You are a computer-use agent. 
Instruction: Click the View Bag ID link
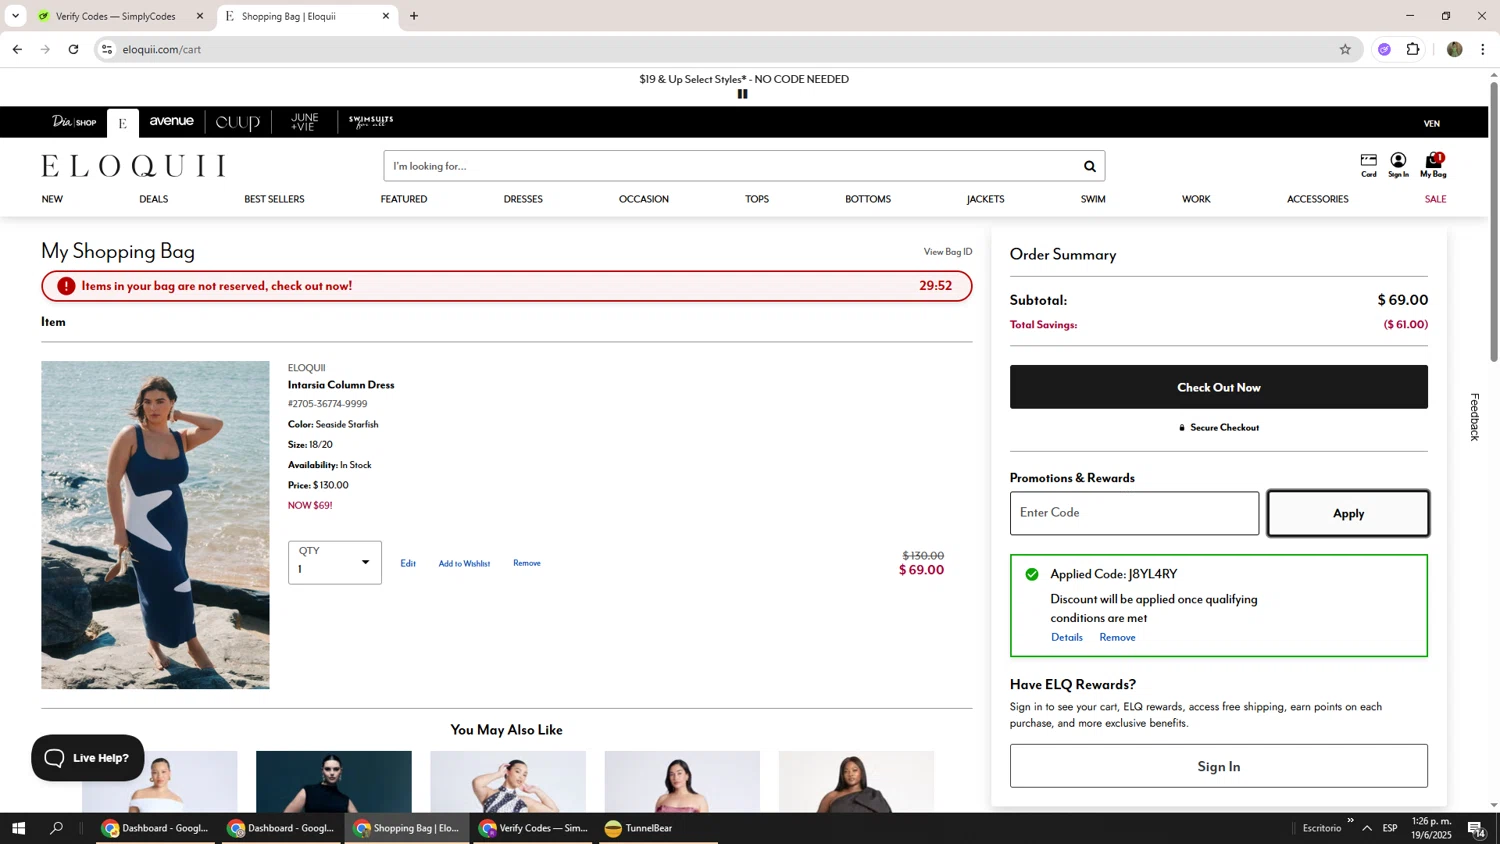click(948, 252)
